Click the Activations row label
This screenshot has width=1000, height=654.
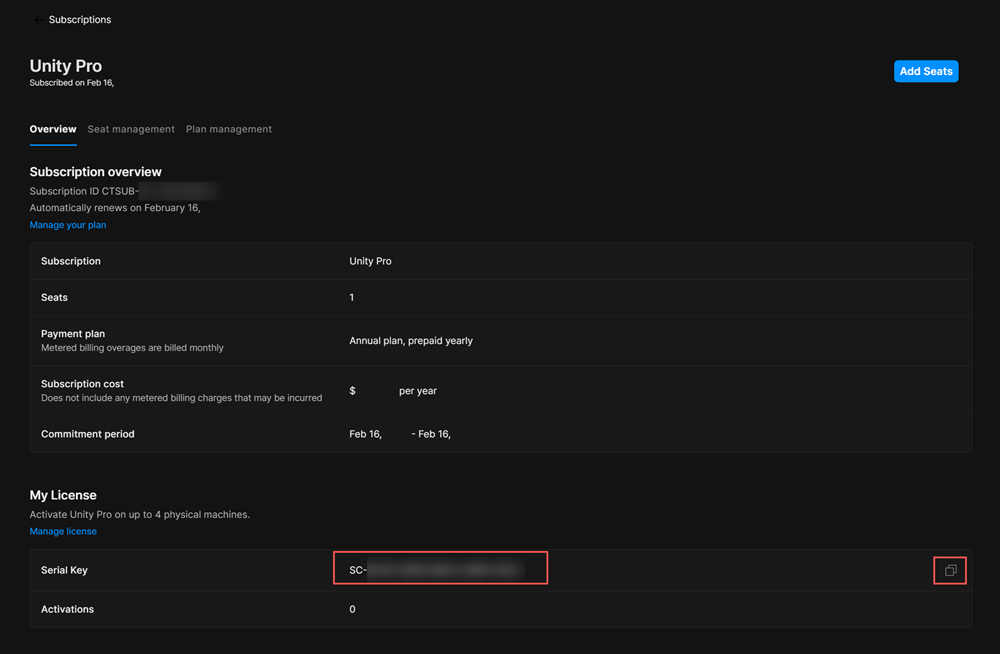pyautogui.click(x=67, y=609)
